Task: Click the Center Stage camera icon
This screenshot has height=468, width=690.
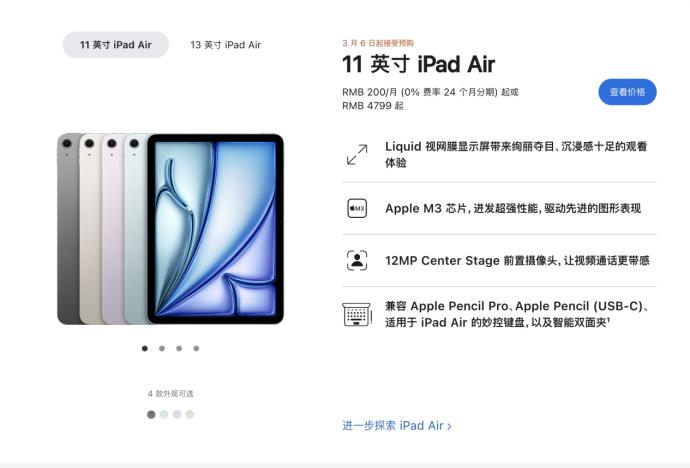Action: click(x=357, y=260)
